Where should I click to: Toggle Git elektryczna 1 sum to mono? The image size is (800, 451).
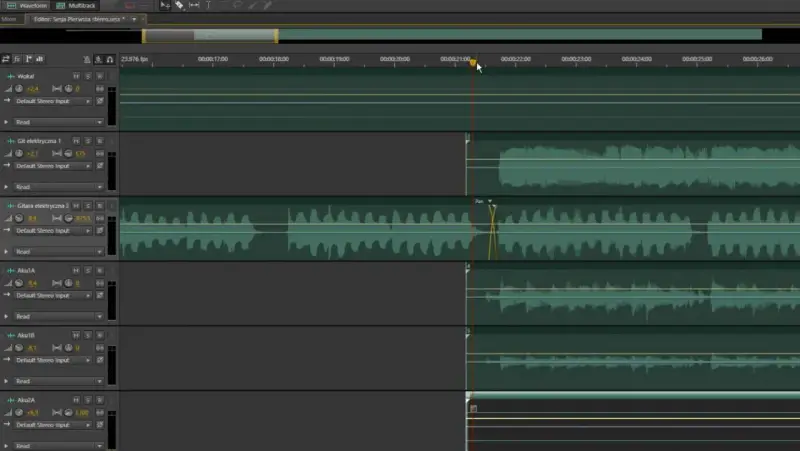pos(100,154)
